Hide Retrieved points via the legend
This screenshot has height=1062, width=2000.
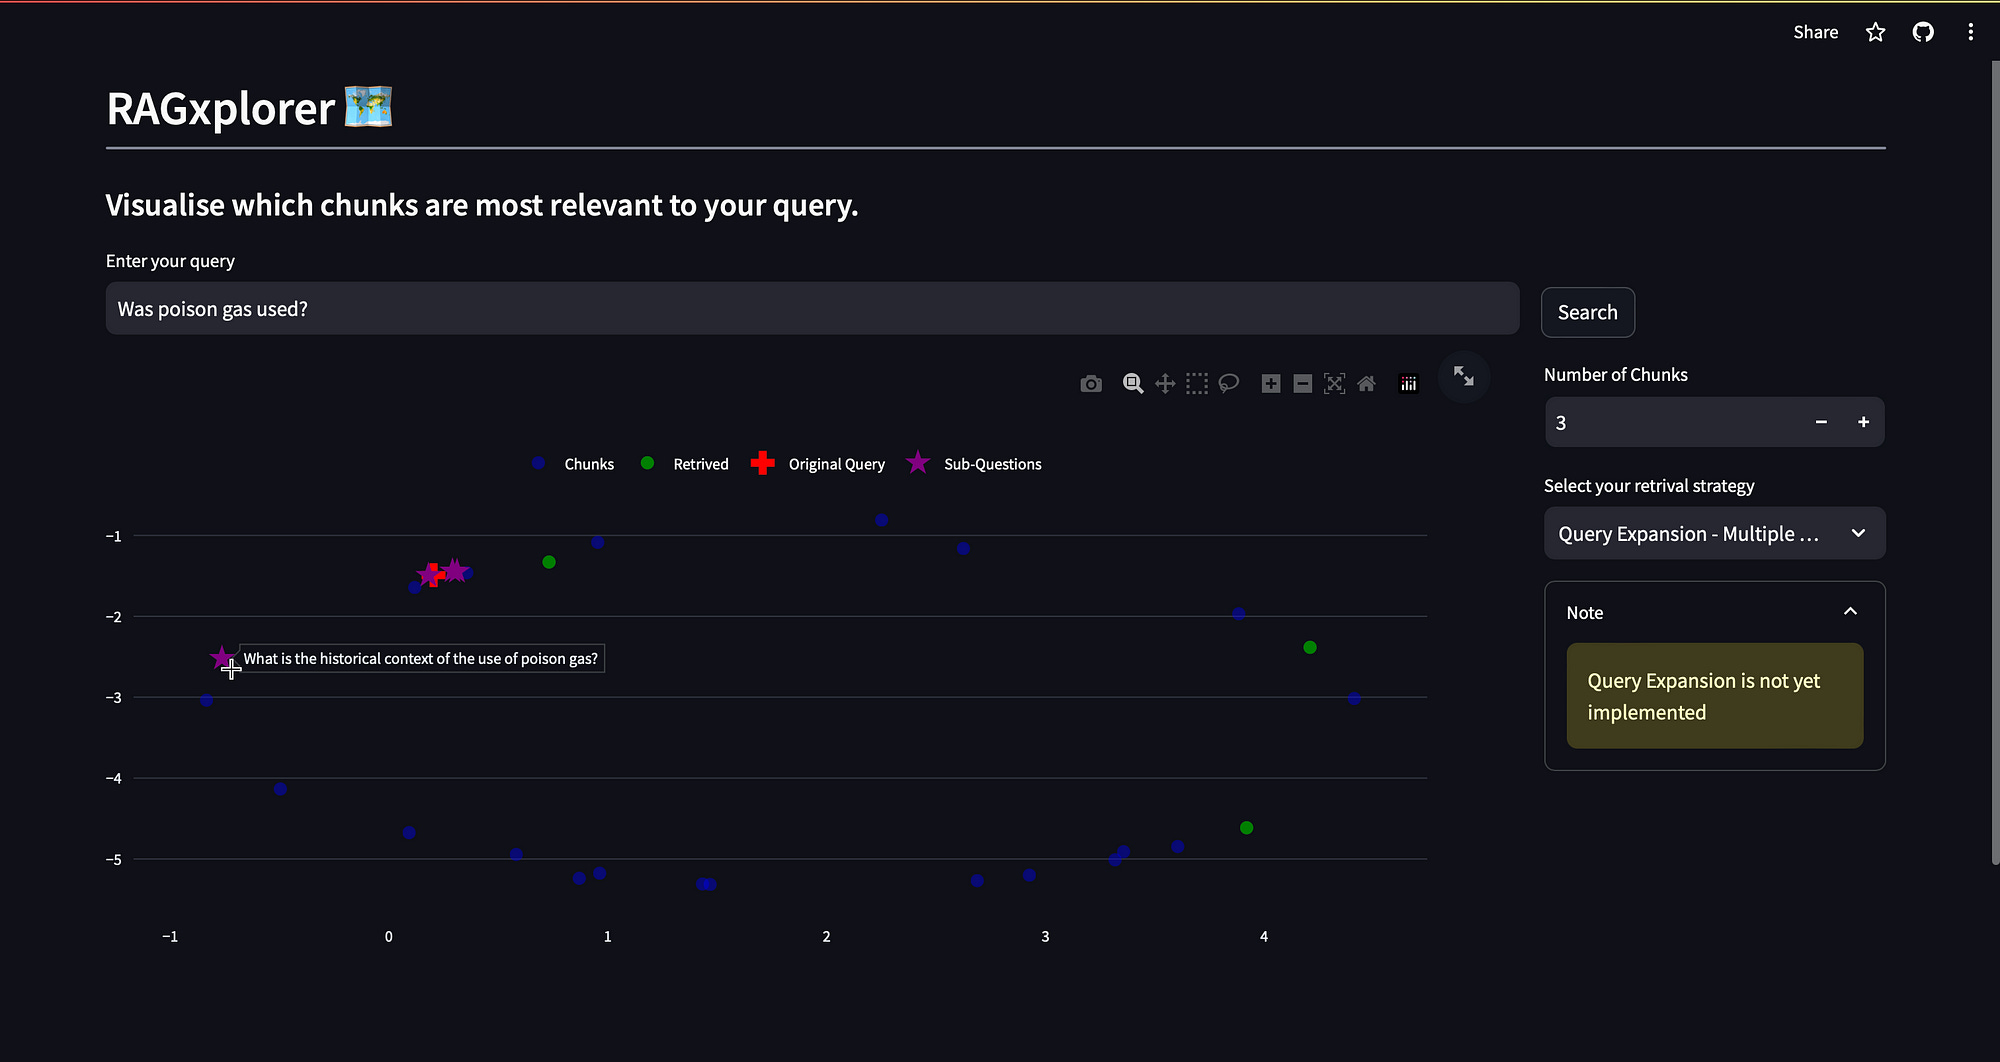pos(700,463)
